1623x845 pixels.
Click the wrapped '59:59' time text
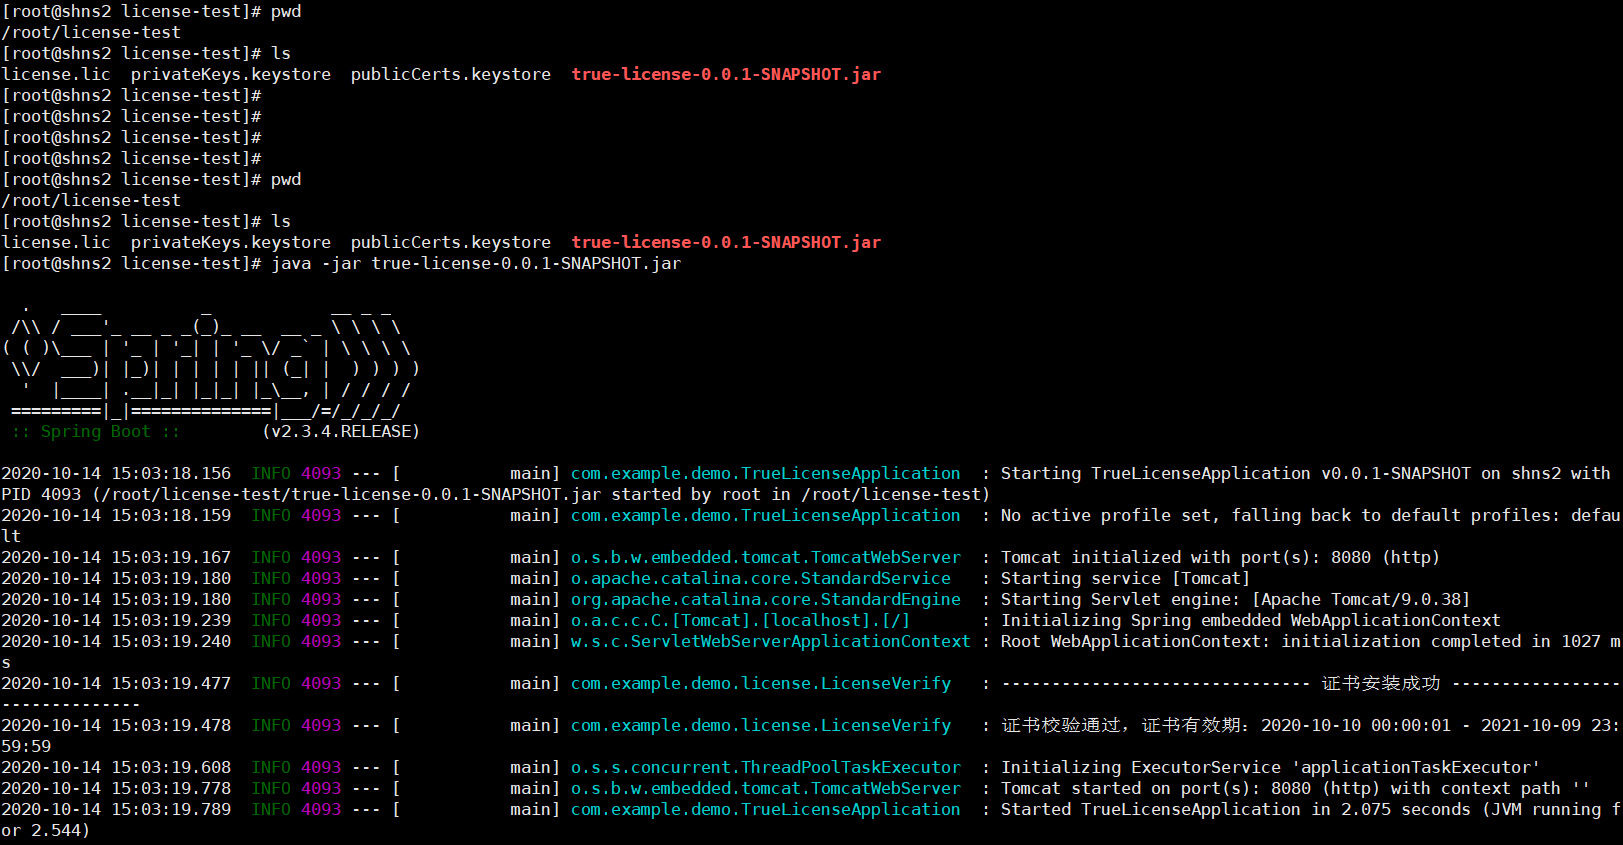26,747
